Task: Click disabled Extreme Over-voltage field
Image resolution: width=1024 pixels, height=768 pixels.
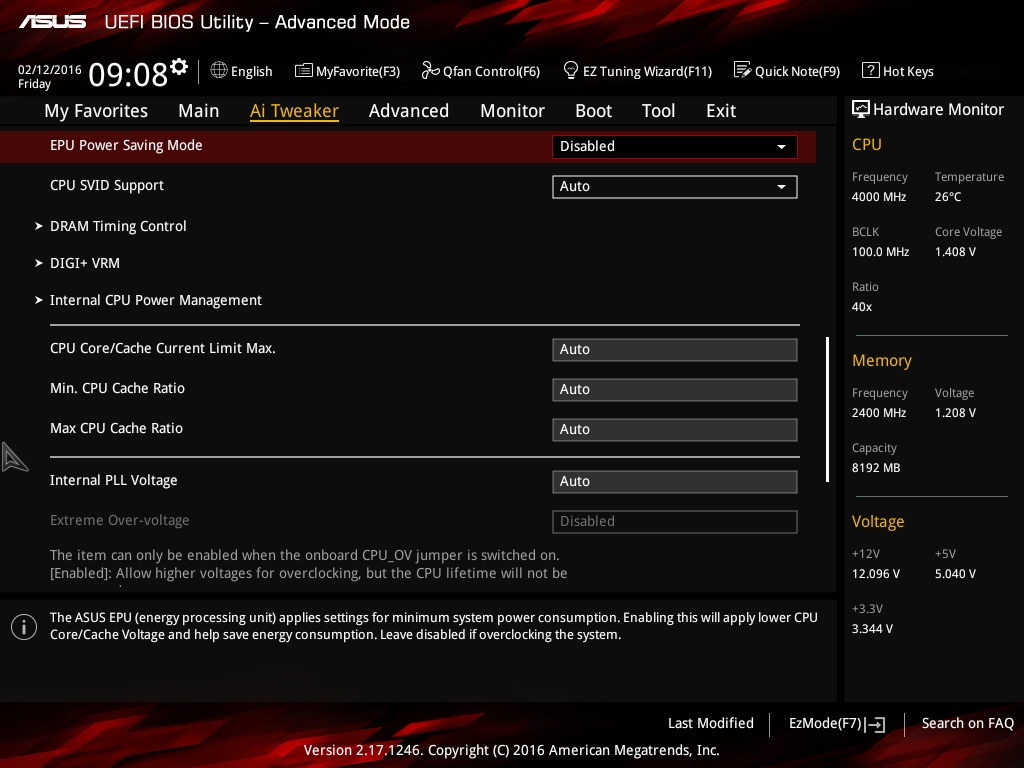Action: pos(675,522)
